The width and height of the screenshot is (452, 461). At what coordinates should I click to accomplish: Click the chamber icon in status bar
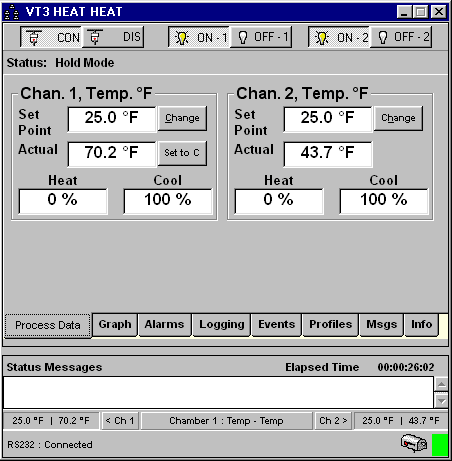pyautogui.click(x=414, y=443)
